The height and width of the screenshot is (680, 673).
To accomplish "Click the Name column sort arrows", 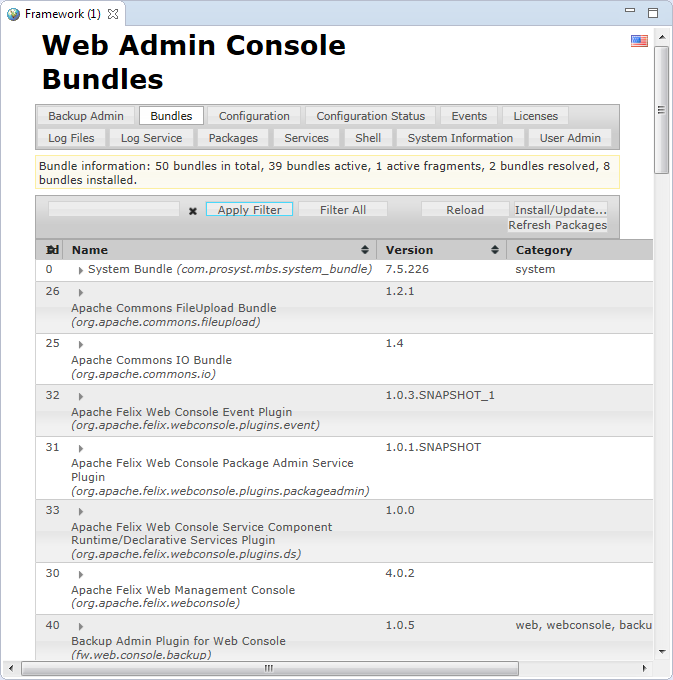I will pos(365,250).
